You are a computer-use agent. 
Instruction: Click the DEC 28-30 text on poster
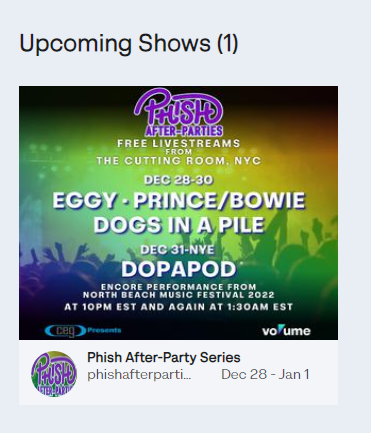[x=178, y=180]
